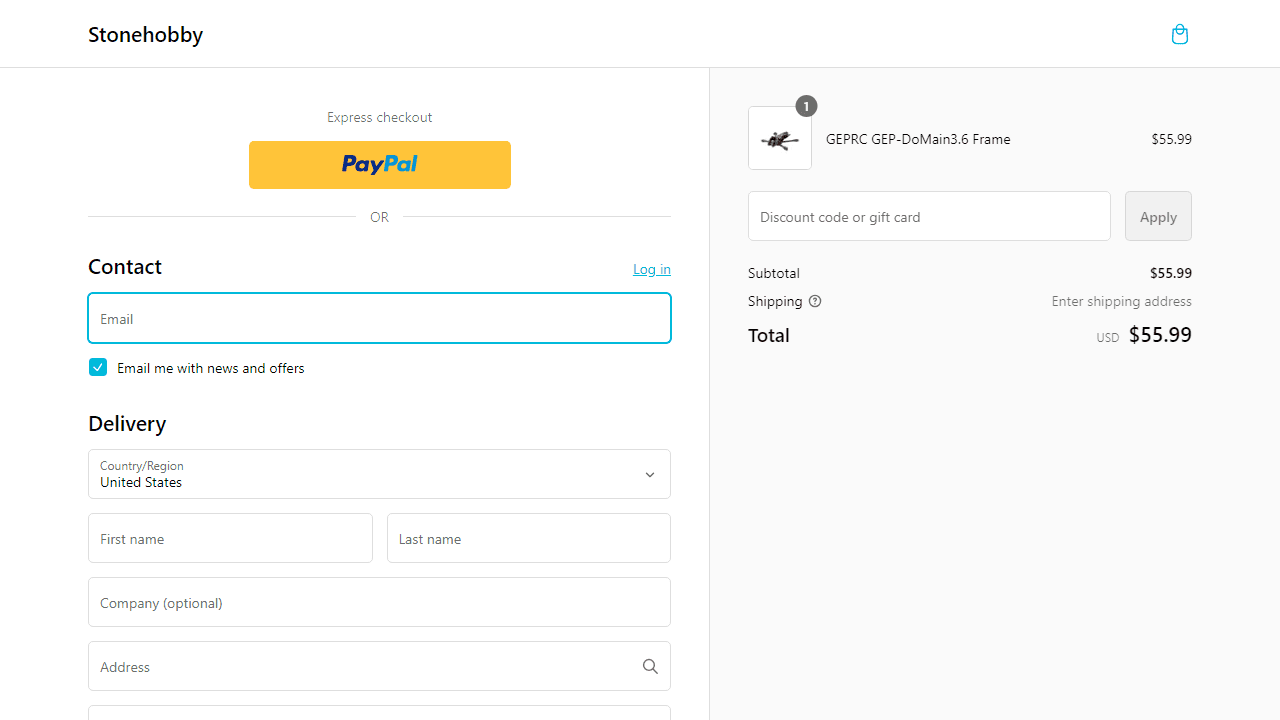Image resolution: width=1280 pixels, height=720 pixels.
Task: Open the GEPRC frame product thumbnail
Action: 780,138
